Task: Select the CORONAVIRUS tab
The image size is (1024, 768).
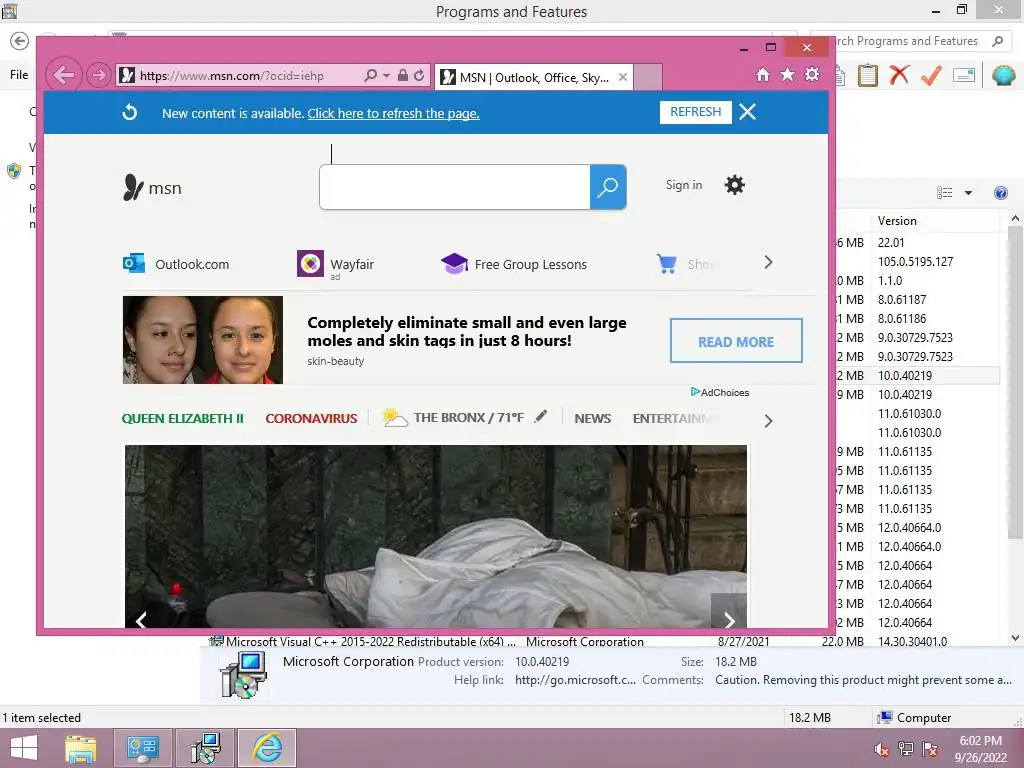Action: click(x=311, y=419)
